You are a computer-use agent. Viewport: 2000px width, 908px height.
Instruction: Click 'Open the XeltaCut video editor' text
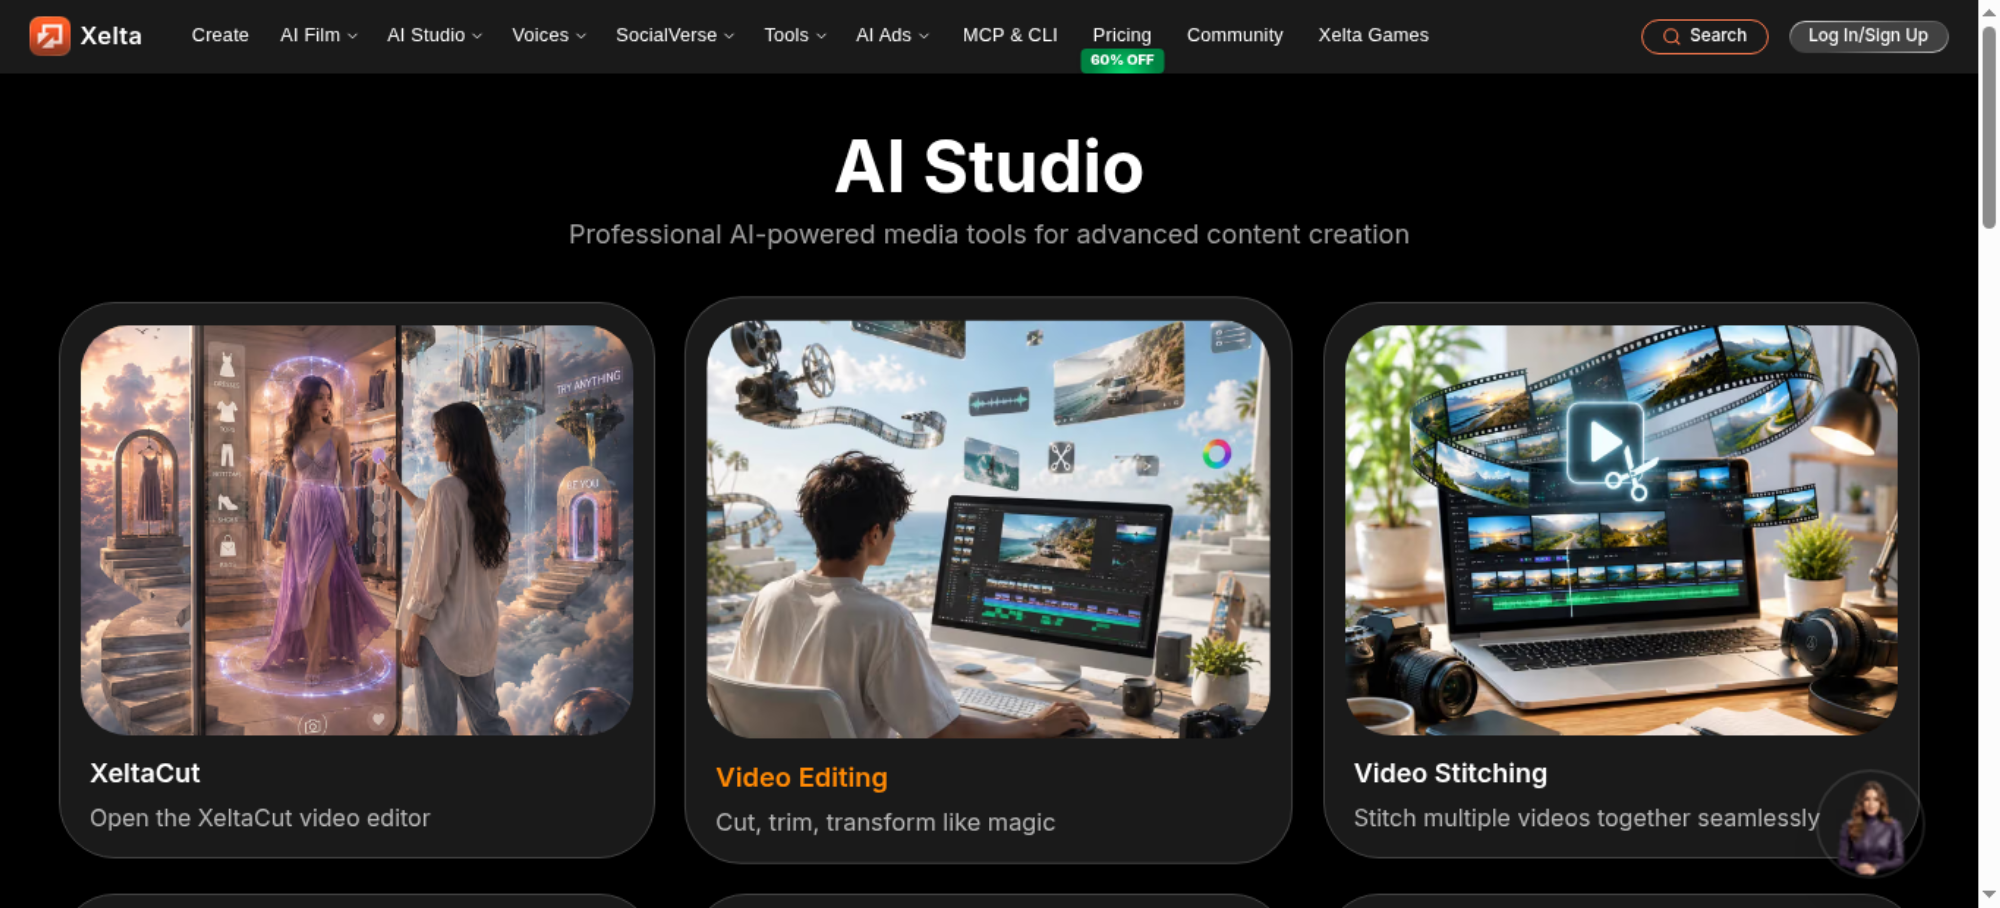[x=260, y=818]
